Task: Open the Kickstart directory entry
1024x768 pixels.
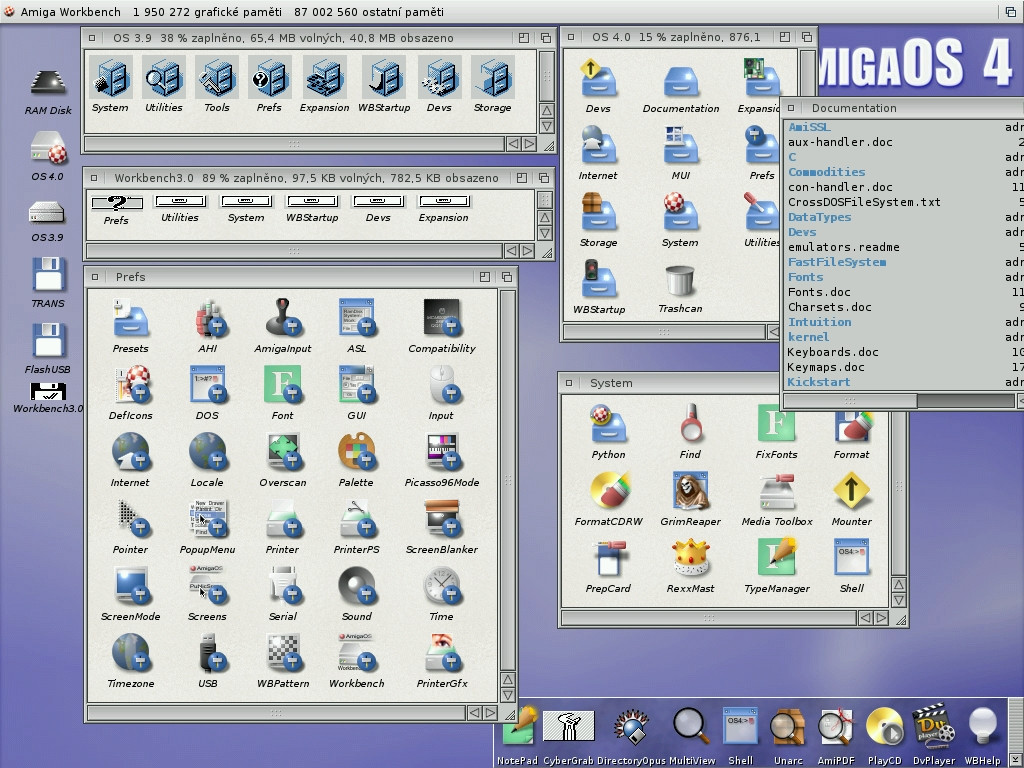Action: pyautogui.click(x=819, y=382)
